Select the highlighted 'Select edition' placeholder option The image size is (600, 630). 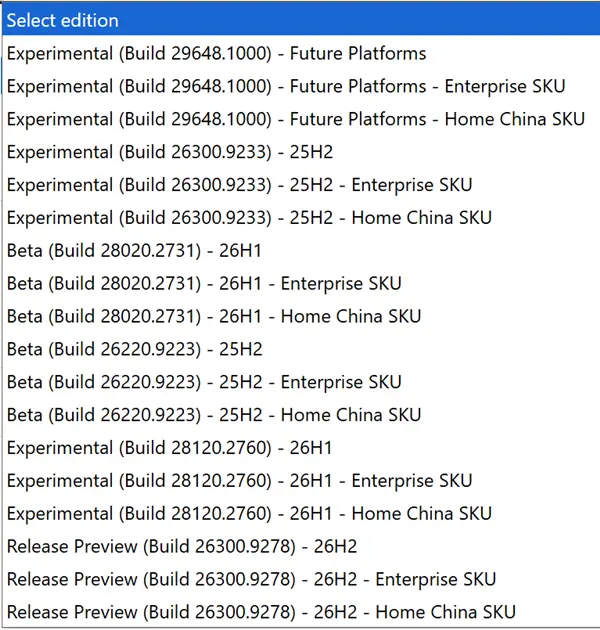coord(301,20)
